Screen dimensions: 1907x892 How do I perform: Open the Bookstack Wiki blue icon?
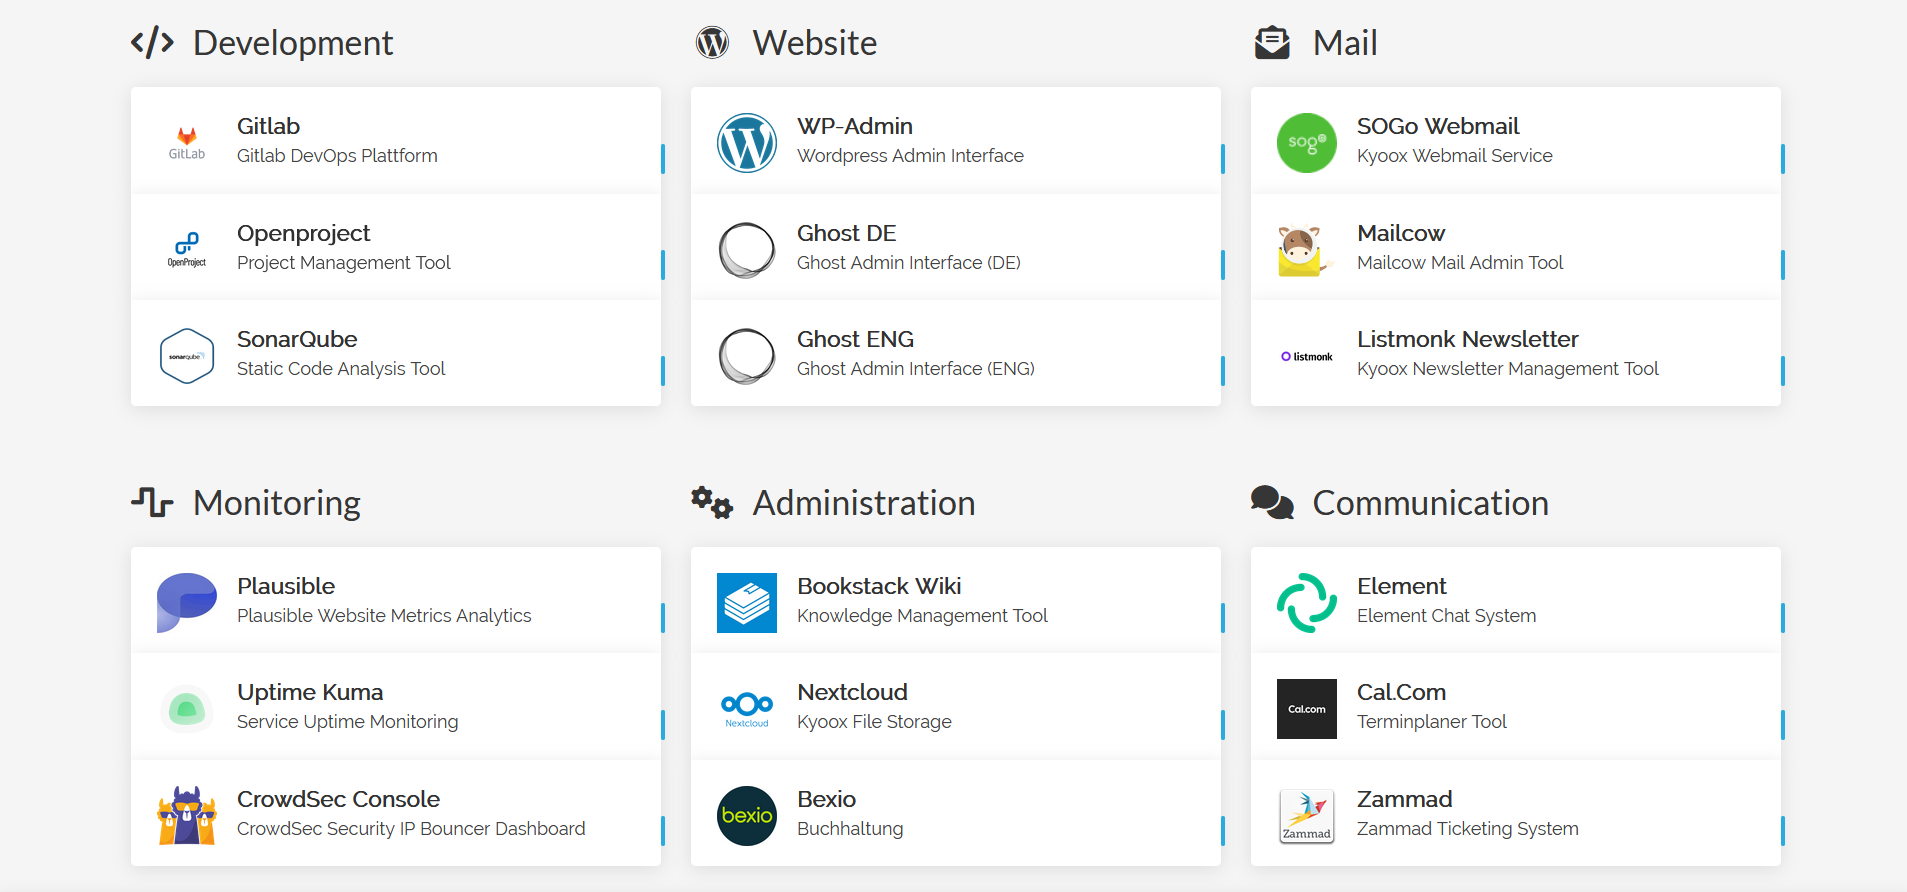pyautogui.click(x=747, y=603)
